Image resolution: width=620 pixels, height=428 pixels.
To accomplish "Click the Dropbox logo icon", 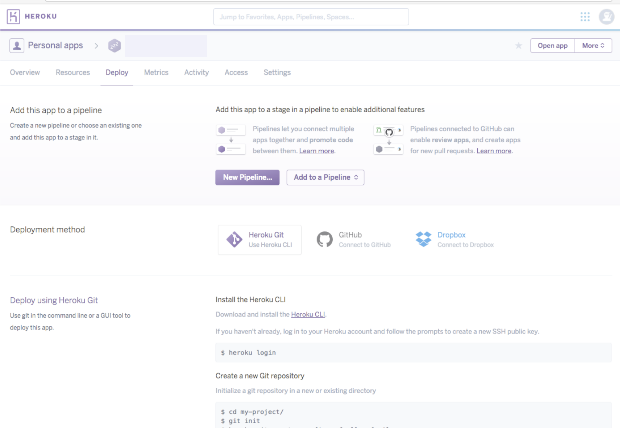I will pyautogui.click(x=423, y=239).
